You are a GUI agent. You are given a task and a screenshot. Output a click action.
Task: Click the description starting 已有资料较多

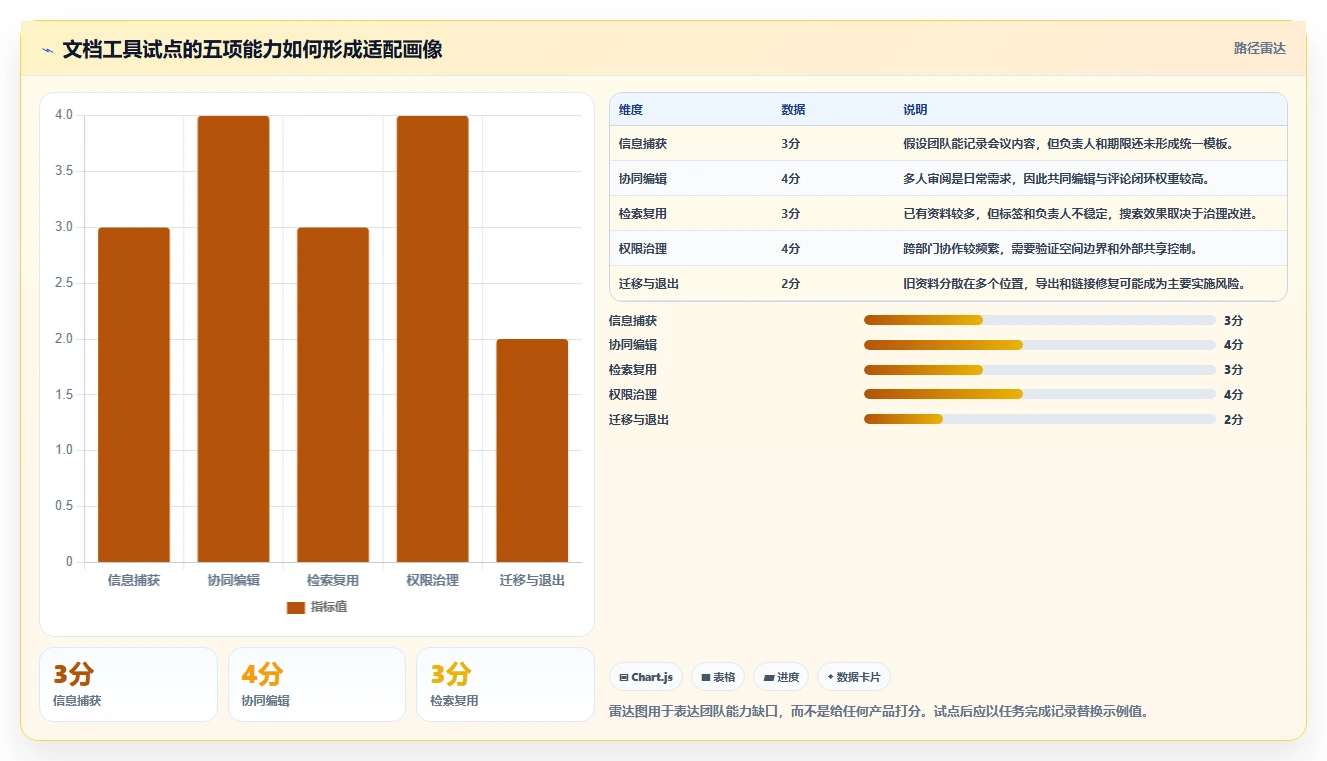click(1081, 214)
